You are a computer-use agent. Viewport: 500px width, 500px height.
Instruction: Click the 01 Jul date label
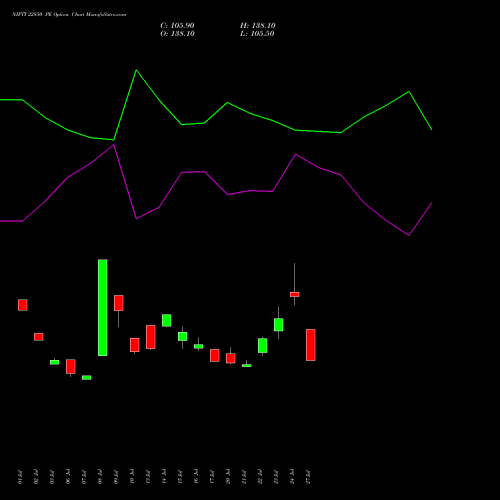20,477
